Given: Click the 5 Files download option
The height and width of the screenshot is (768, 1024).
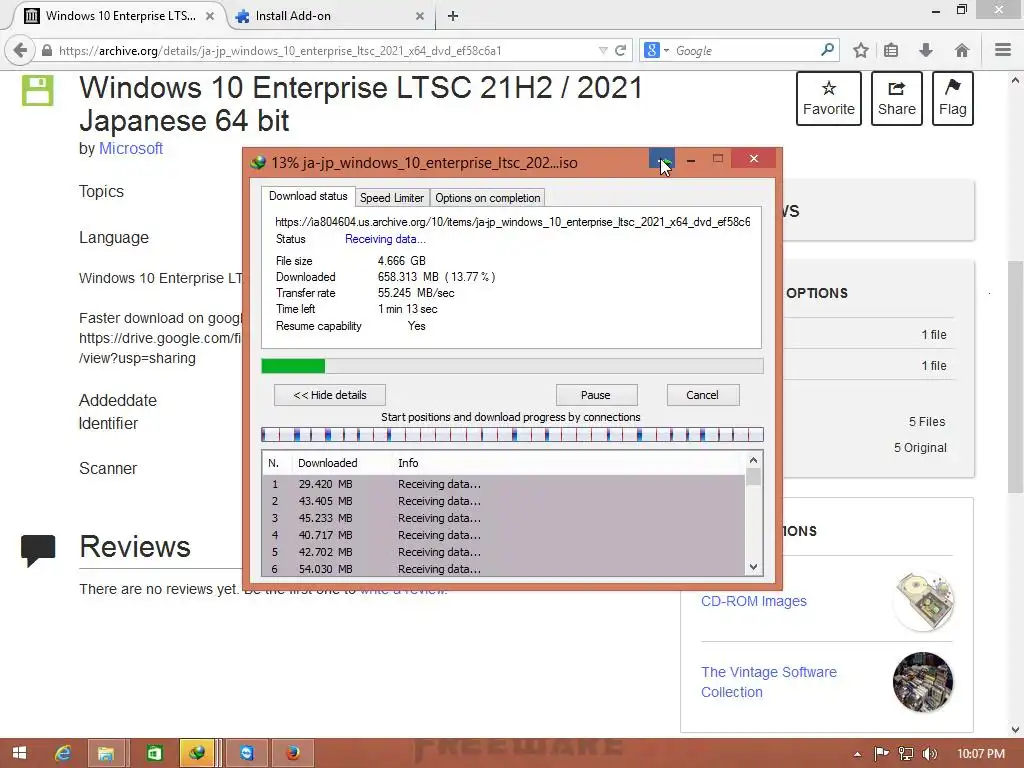Looking at the screenshot, I should pyautogui.click(x=927, y=422).
